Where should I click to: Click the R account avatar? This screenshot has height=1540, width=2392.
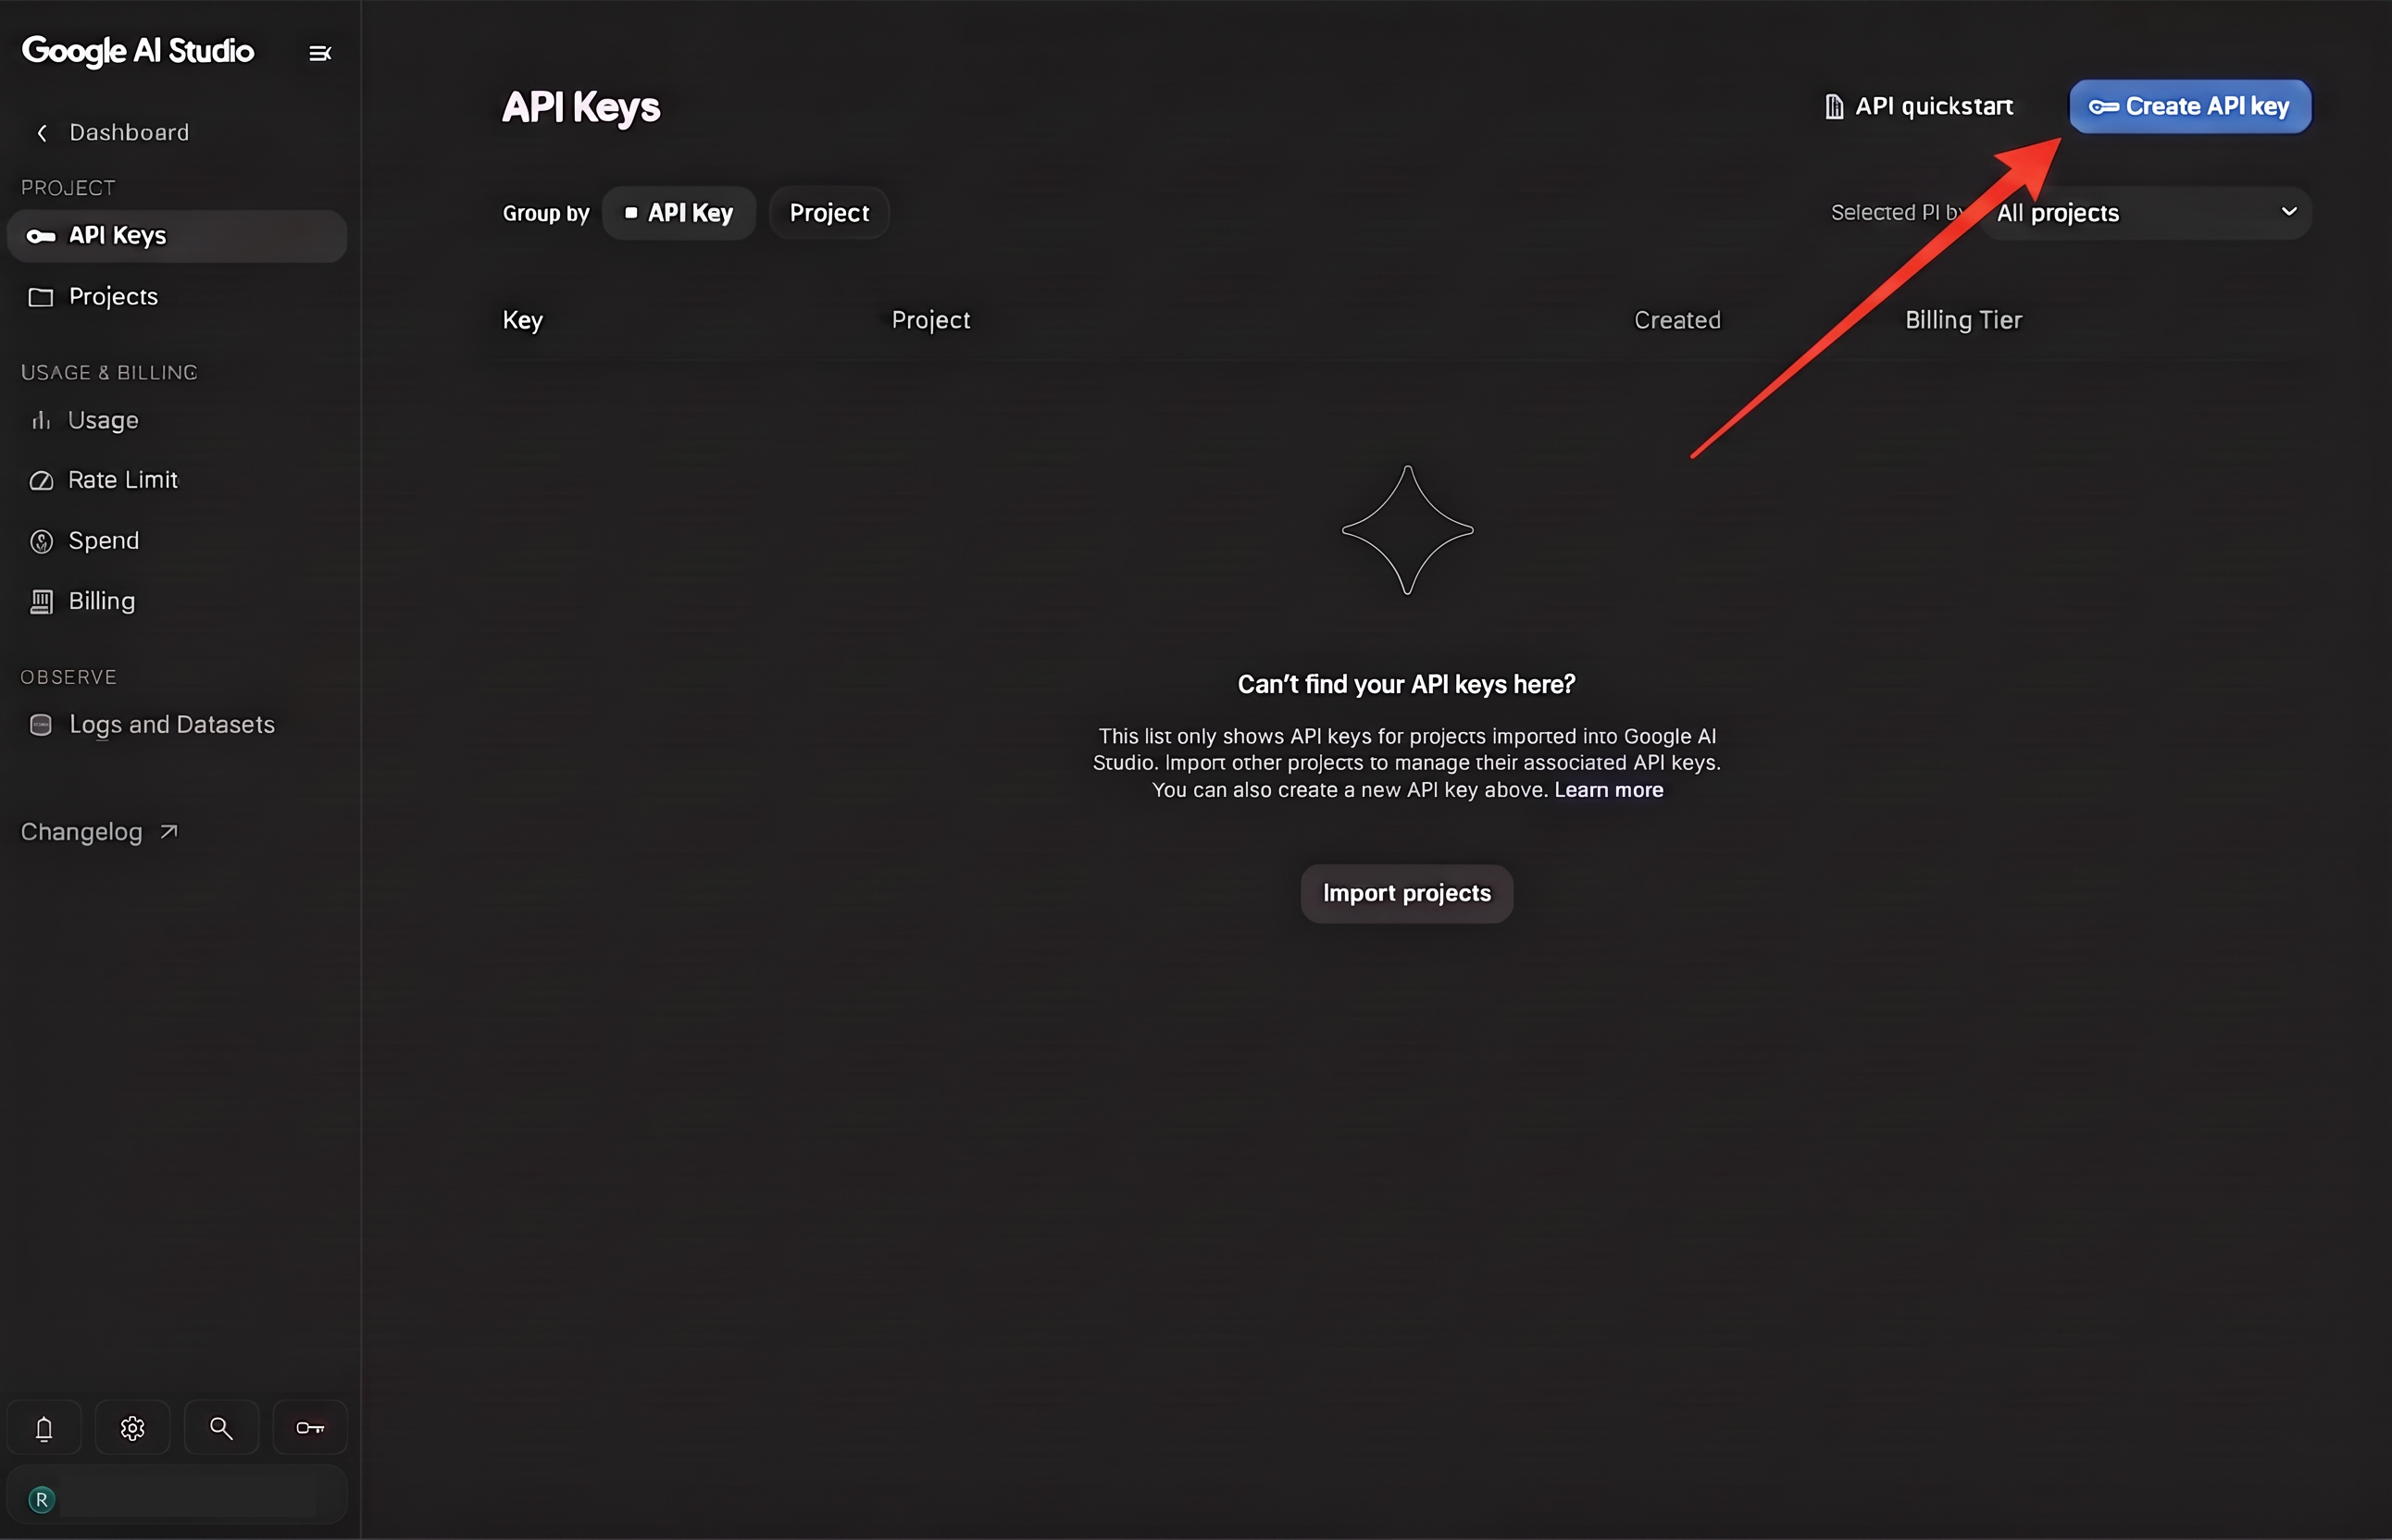(42, 1499)
